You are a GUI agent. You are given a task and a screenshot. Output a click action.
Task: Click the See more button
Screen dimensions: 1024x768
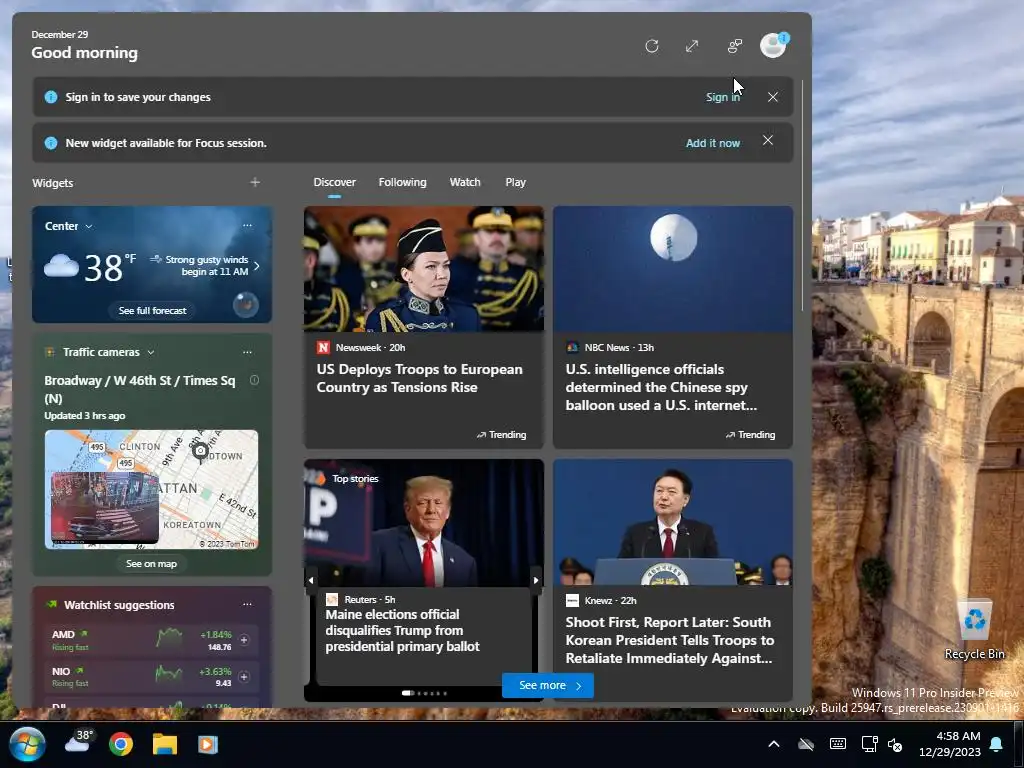point(548,685)
